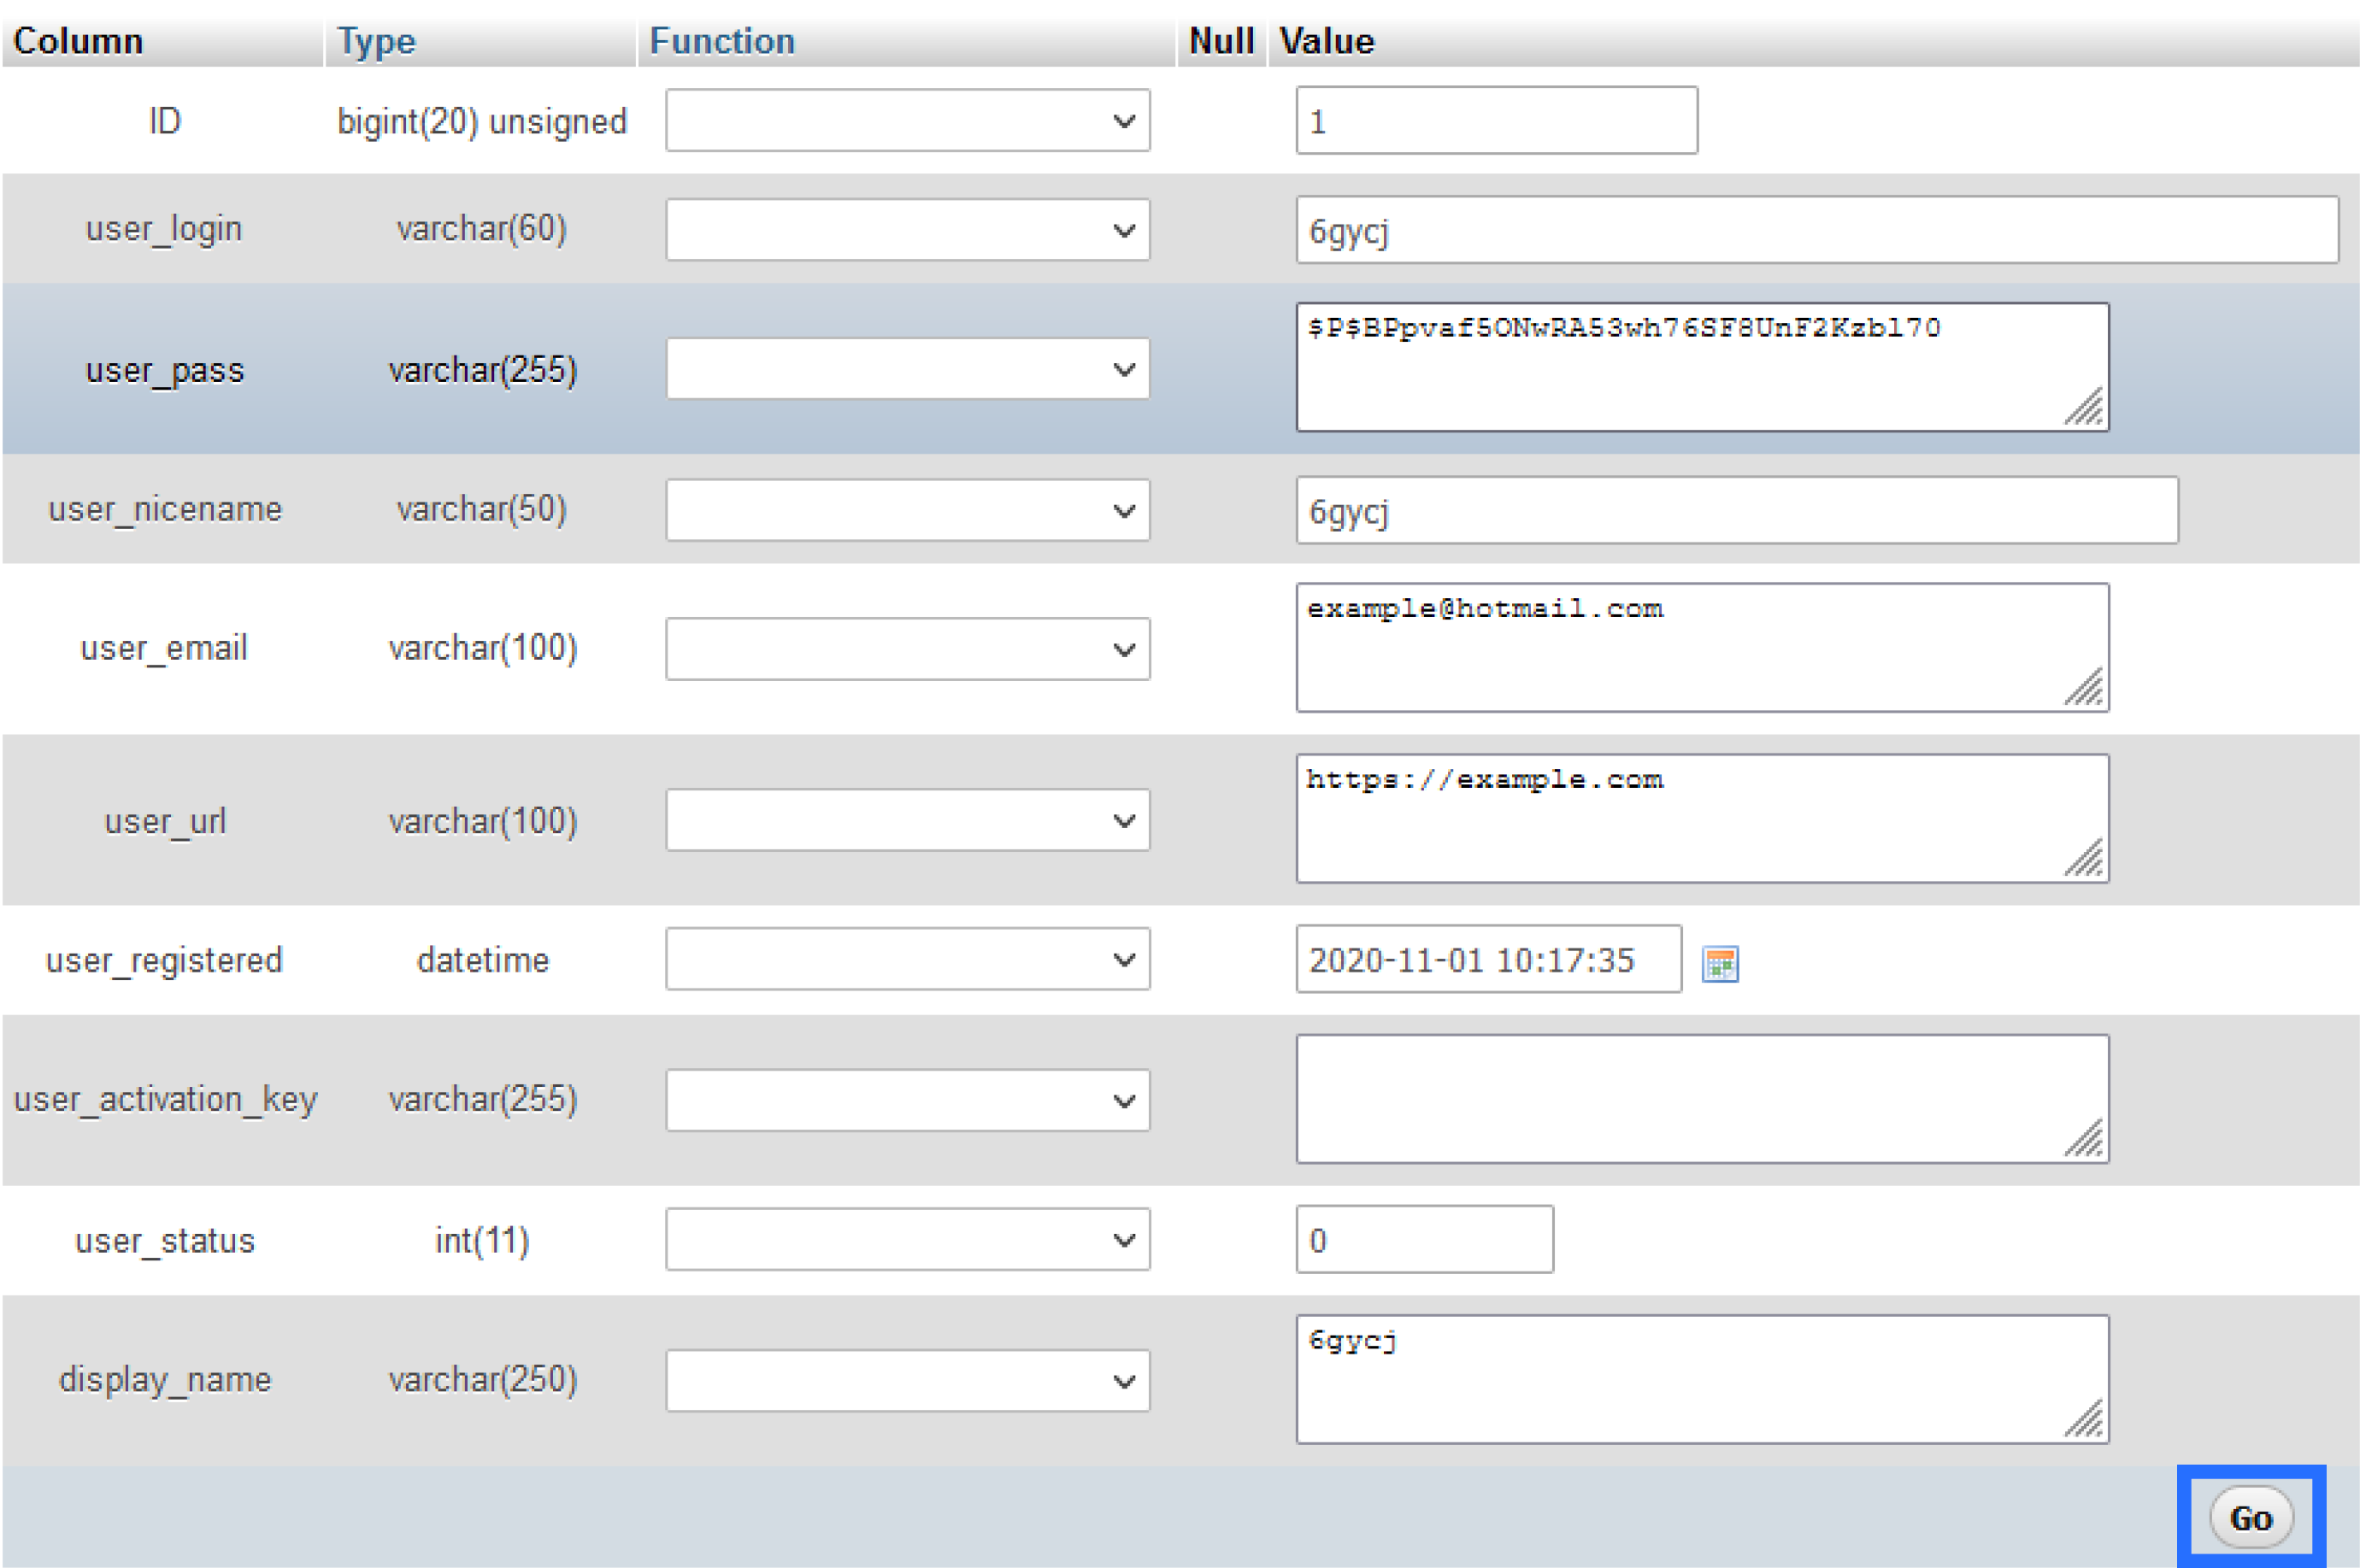Select the ID value field containing 1
This screenshot has height=1568, width=2360.
click(x=1494, y=120)
